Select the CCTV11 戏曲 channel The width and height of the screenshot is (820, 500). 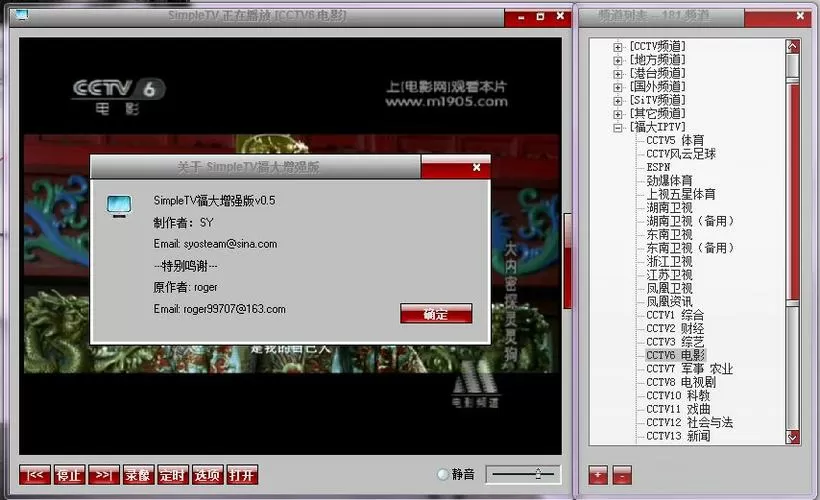[678, 409]
